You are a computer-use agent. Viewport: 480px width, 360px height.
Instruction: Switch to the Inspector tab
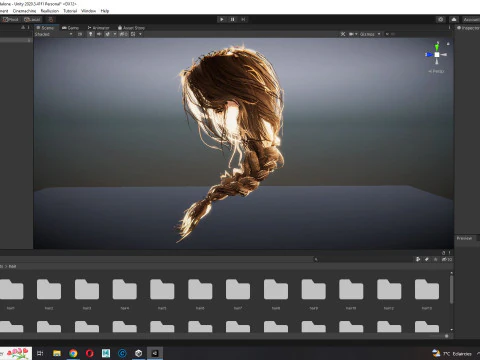pos(468,28)
